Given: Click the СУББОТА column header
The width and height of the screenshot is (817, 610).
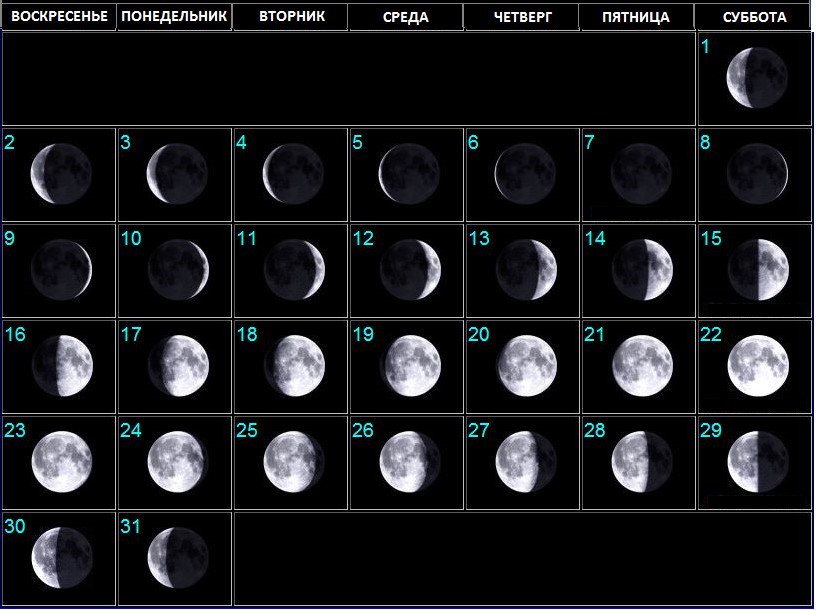Looking at the screenshot, I should pos(753,17).
